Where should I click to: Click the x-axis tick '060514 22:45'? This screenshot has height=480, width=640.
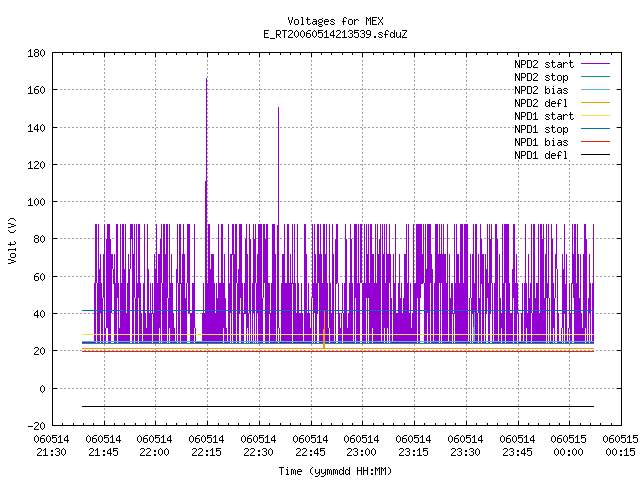click(310, 446)
